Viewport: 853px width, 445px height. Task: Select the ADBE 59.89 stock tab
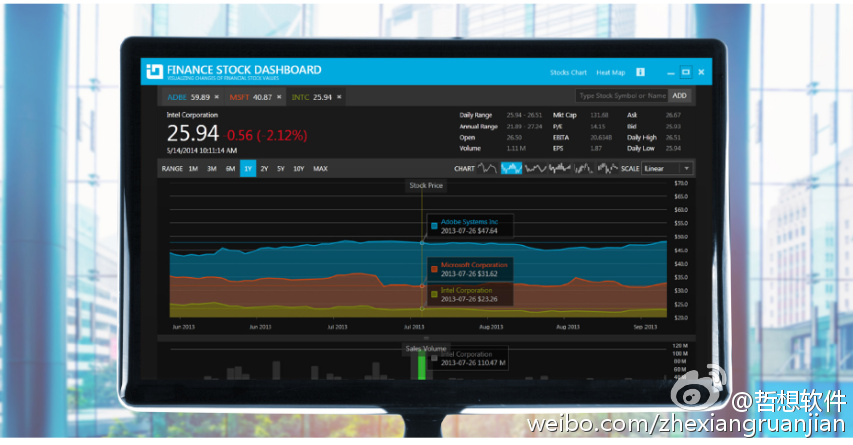tap(191, 97)
